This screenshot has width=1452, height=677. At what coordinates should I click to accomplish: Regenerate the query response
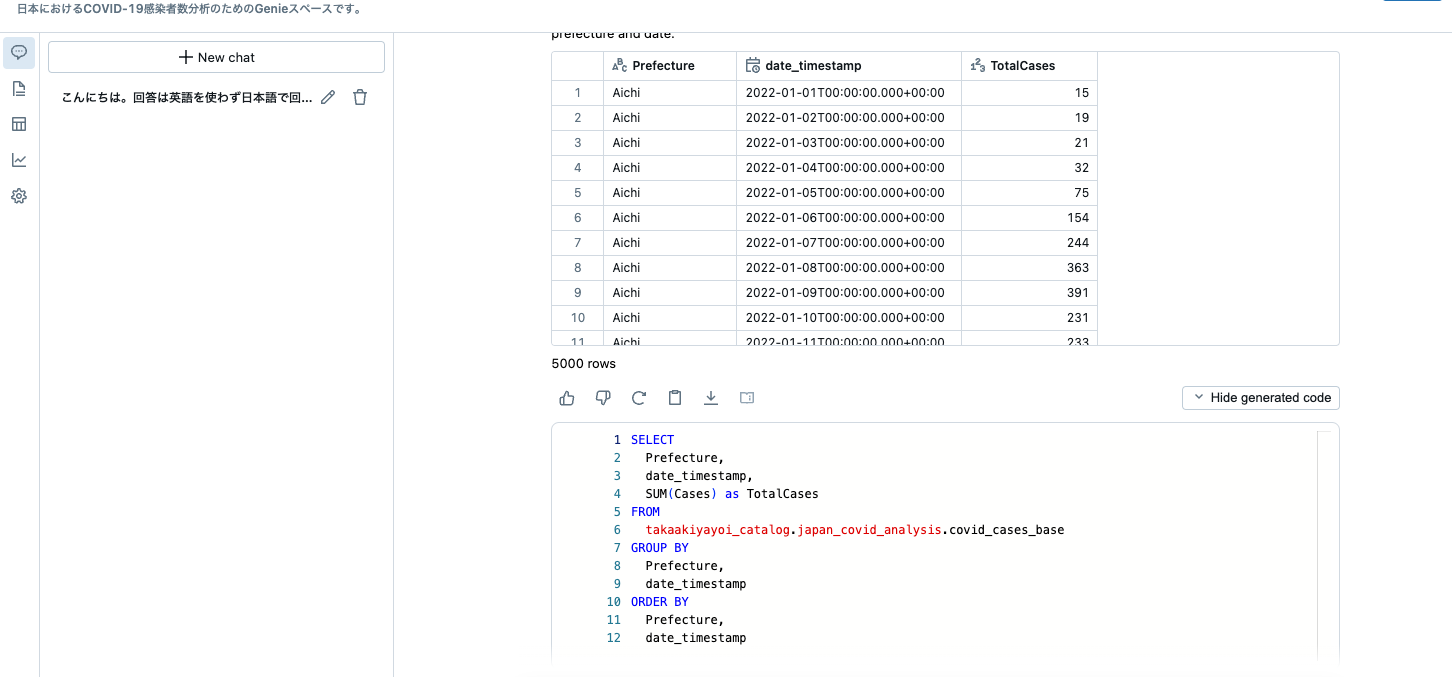point(638,397)
